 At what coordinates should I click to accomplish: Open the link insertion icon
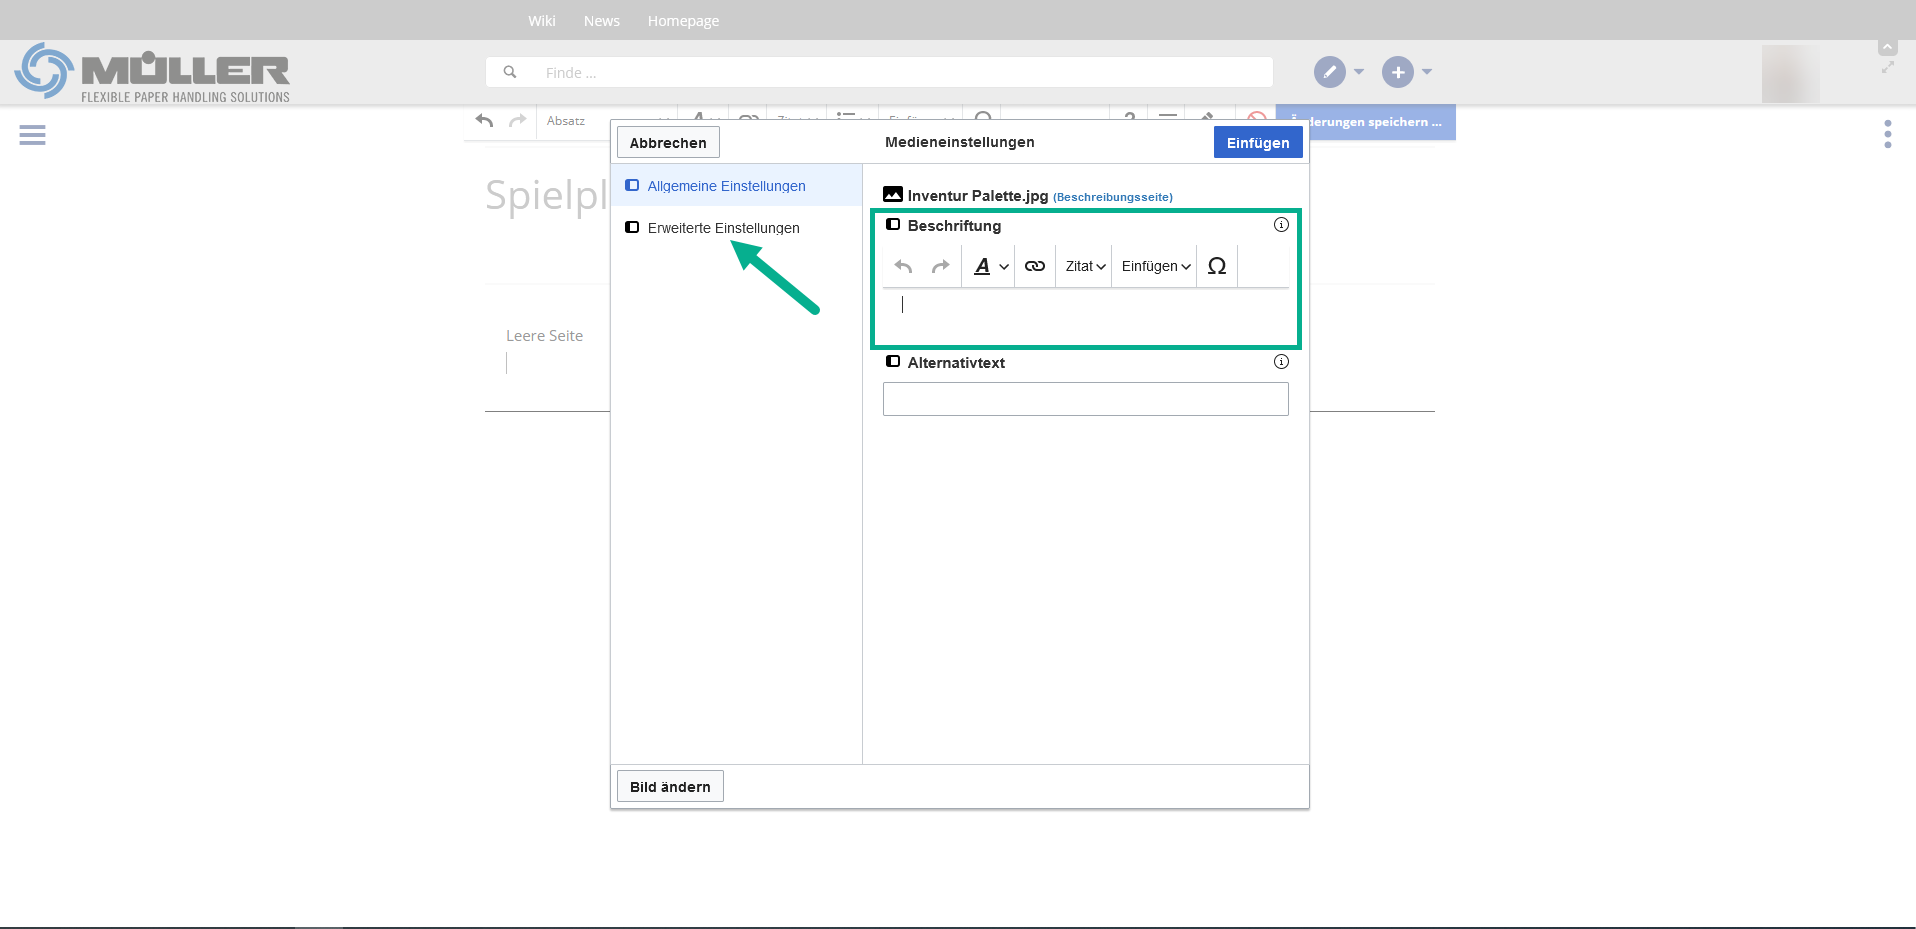pyautogui.click(x=1035, y=266)
